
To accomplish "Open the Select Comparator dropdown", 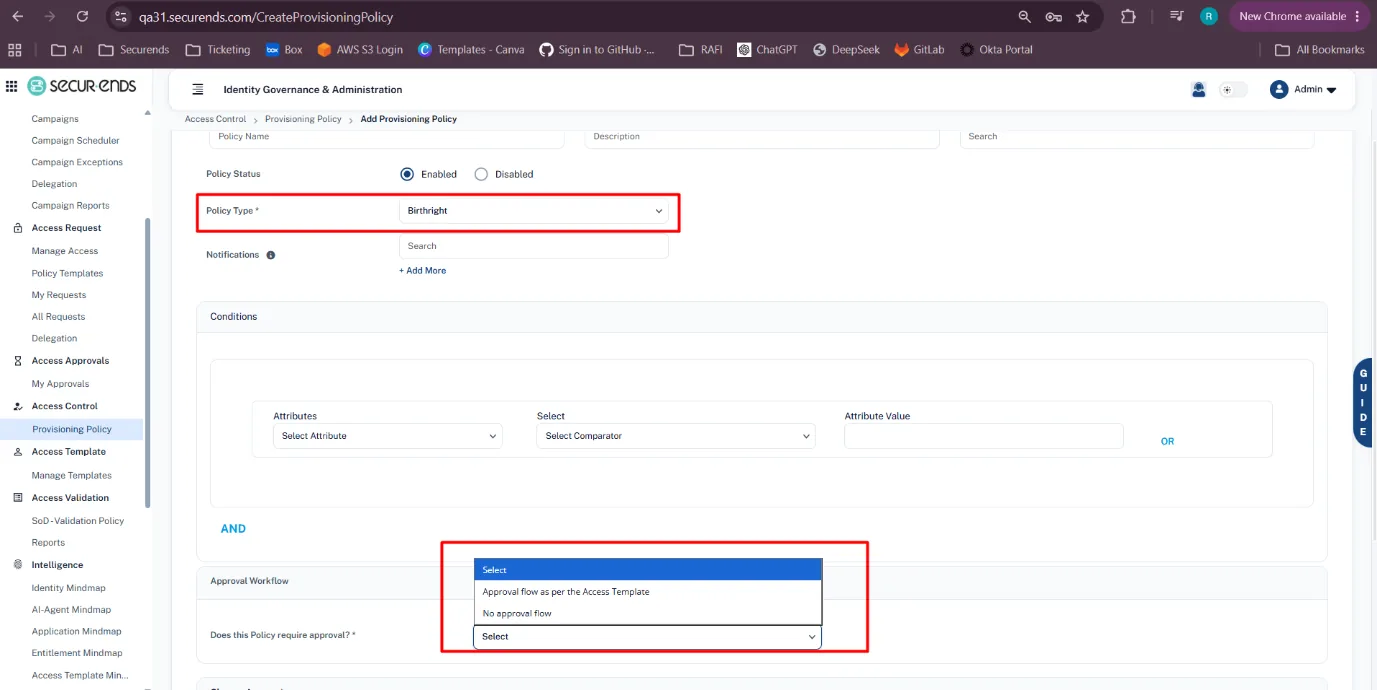I will click(x=675, y=436).
